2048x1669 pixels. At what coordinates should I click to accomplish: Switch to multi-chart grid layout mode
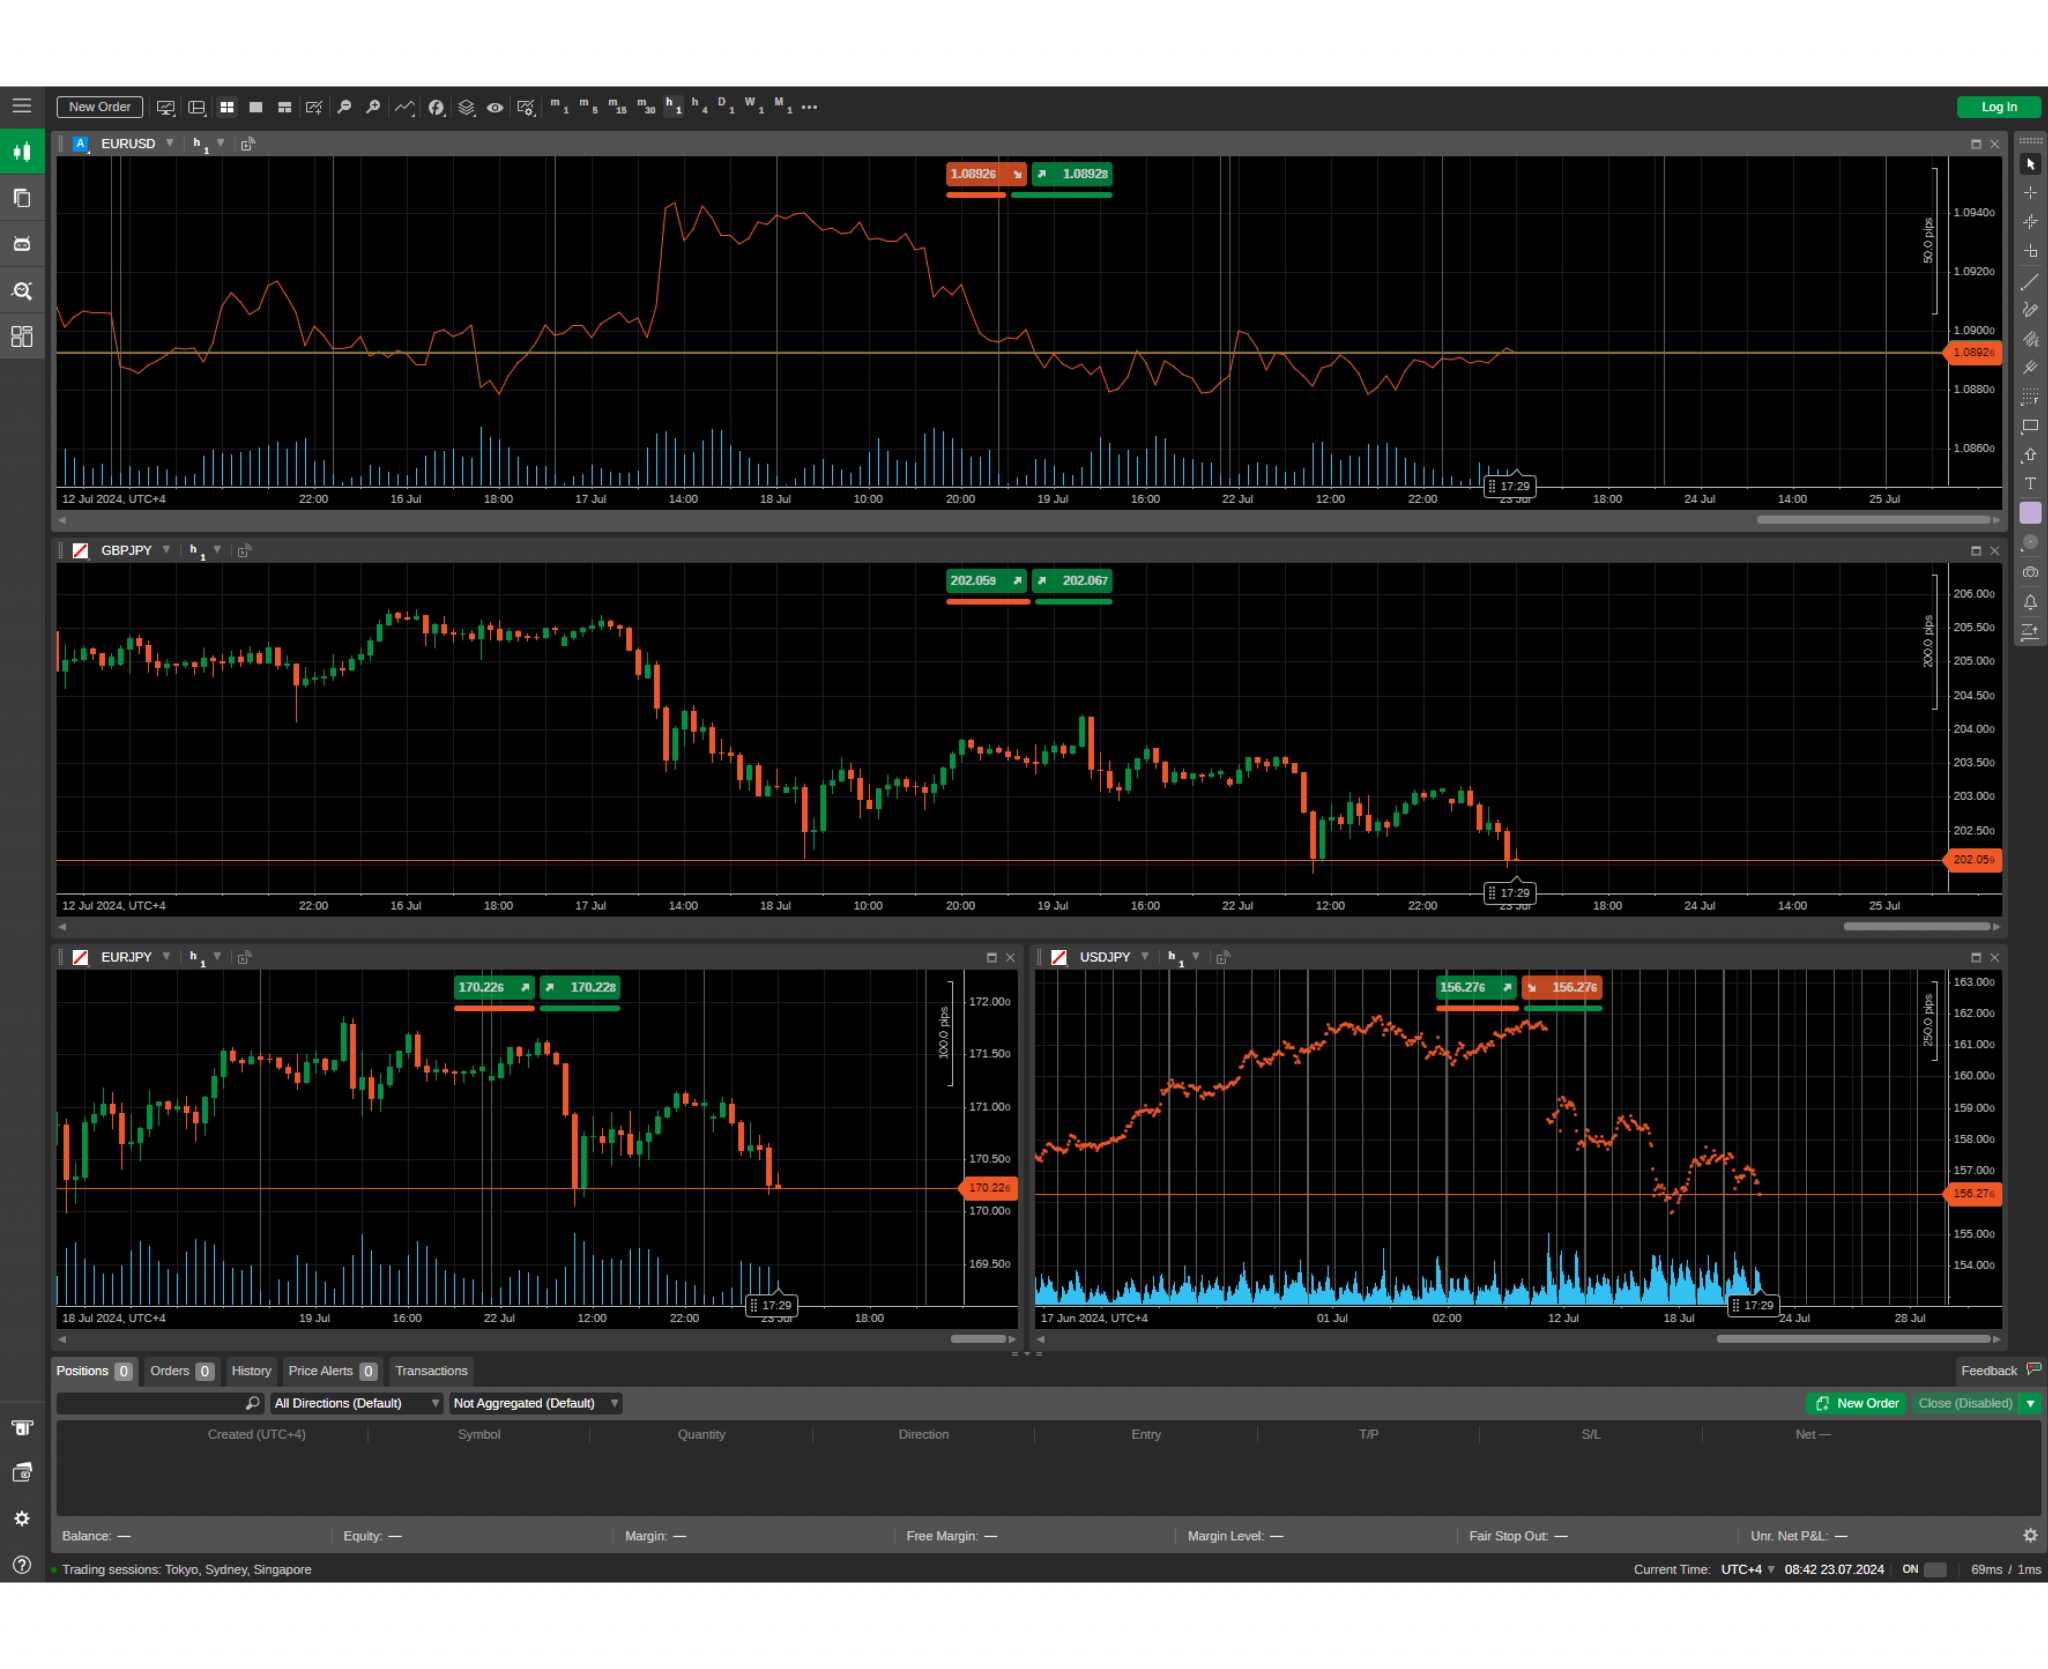[x=227, y=107]
